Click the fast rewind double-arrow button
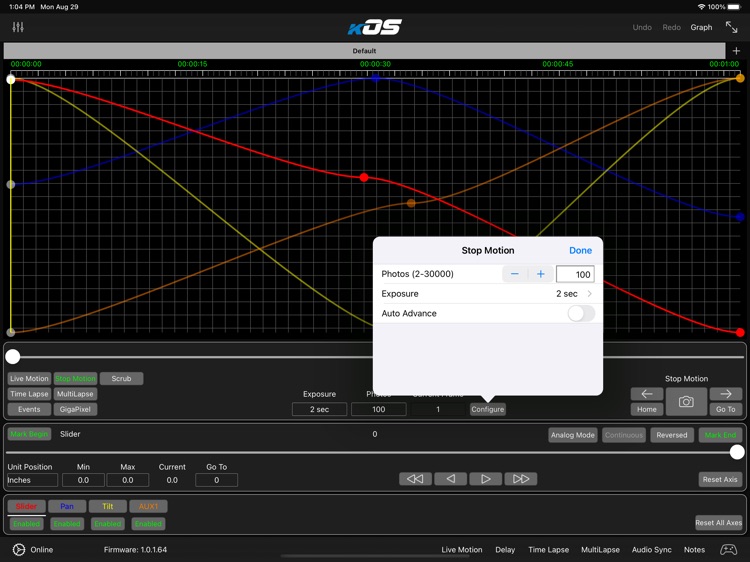The width and height of the screenshot is (750, 562). click(x=415, y=479)
